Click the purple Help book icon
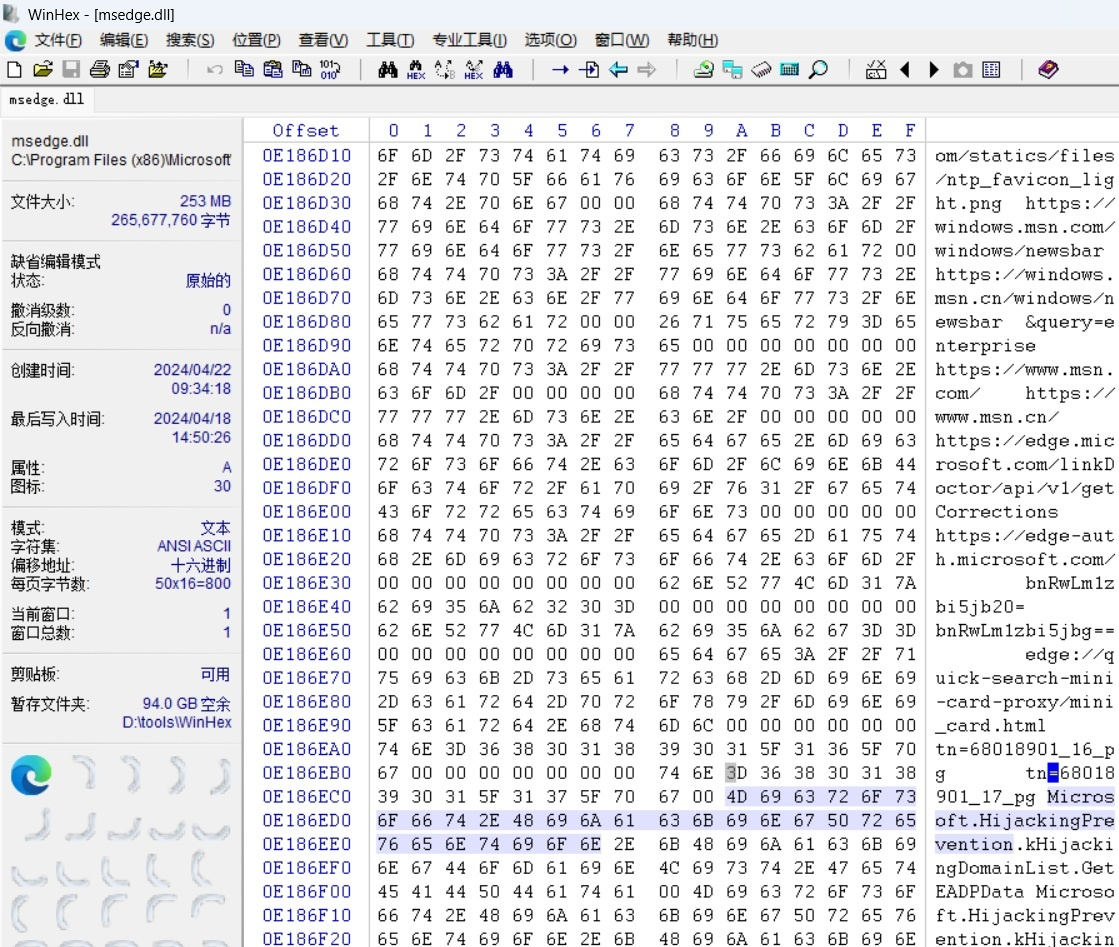Image resolution: width=1119 pixels, height=947 pixels. [1048, 70]
